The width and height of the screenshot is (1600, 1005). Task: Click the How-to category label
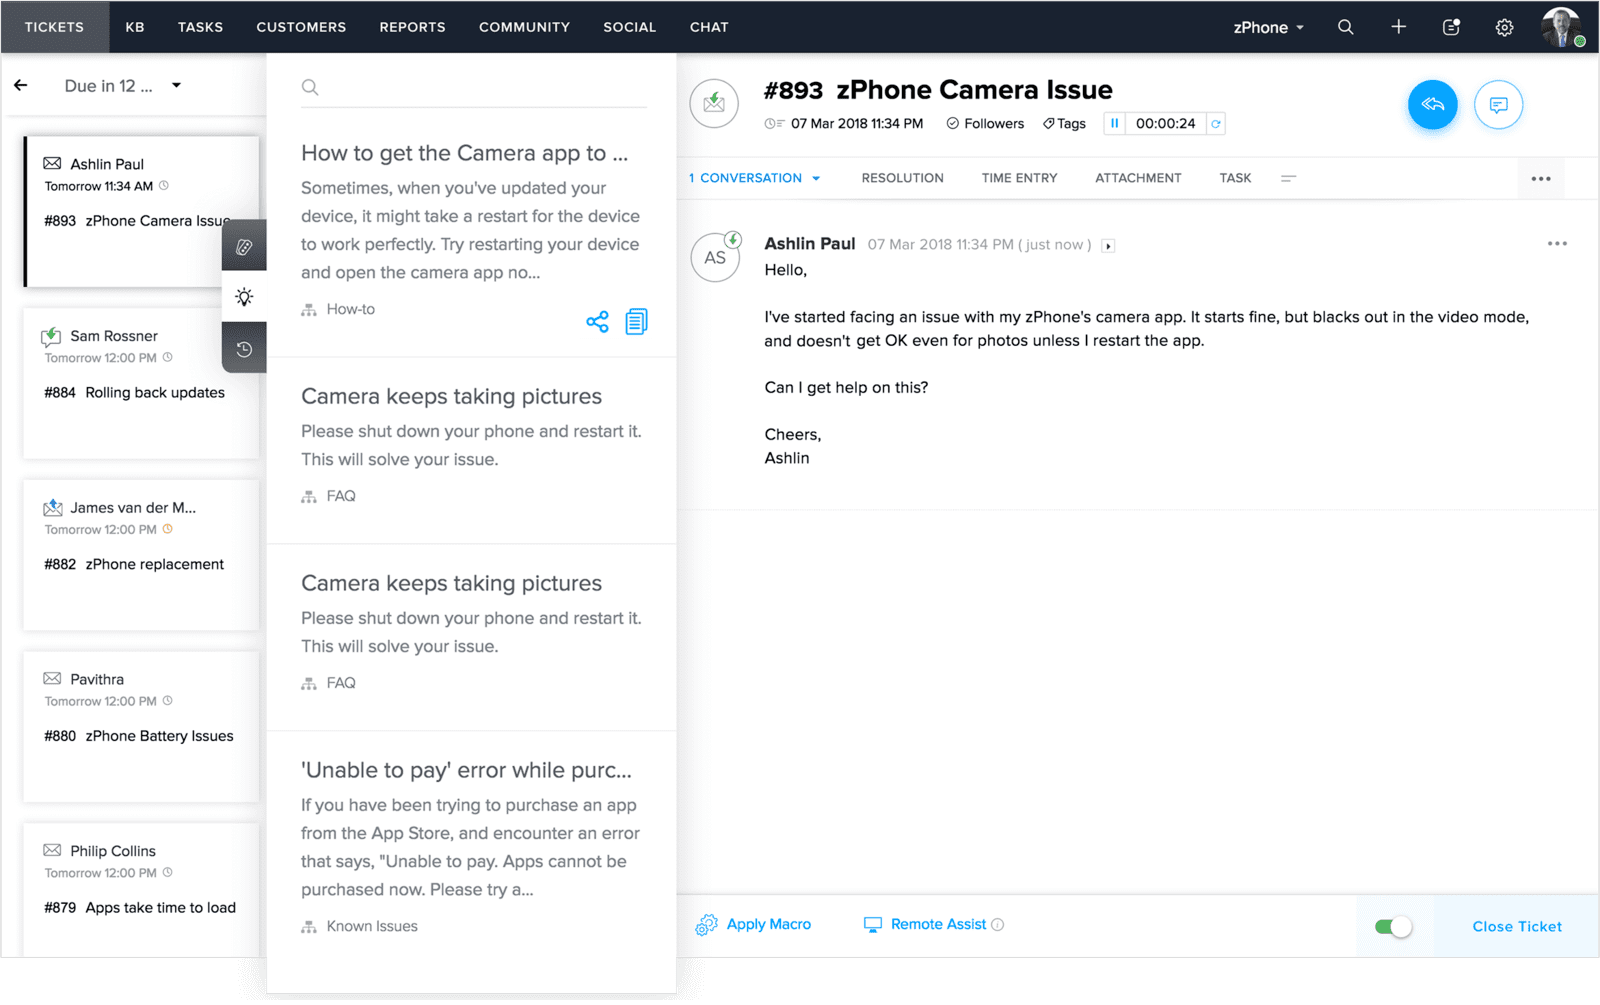click(x=350, y=310)
